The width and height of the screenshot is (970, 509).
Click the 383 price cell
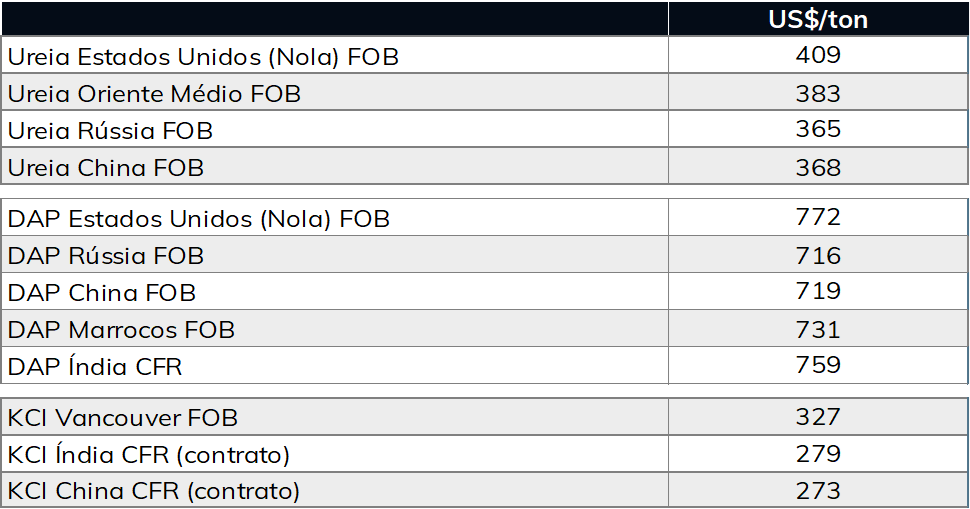pos(819,94)
